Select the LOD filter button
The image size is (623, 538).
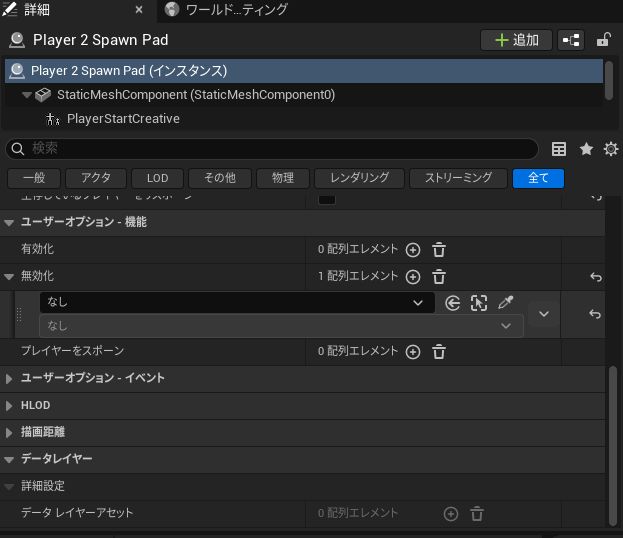point(157,178)
